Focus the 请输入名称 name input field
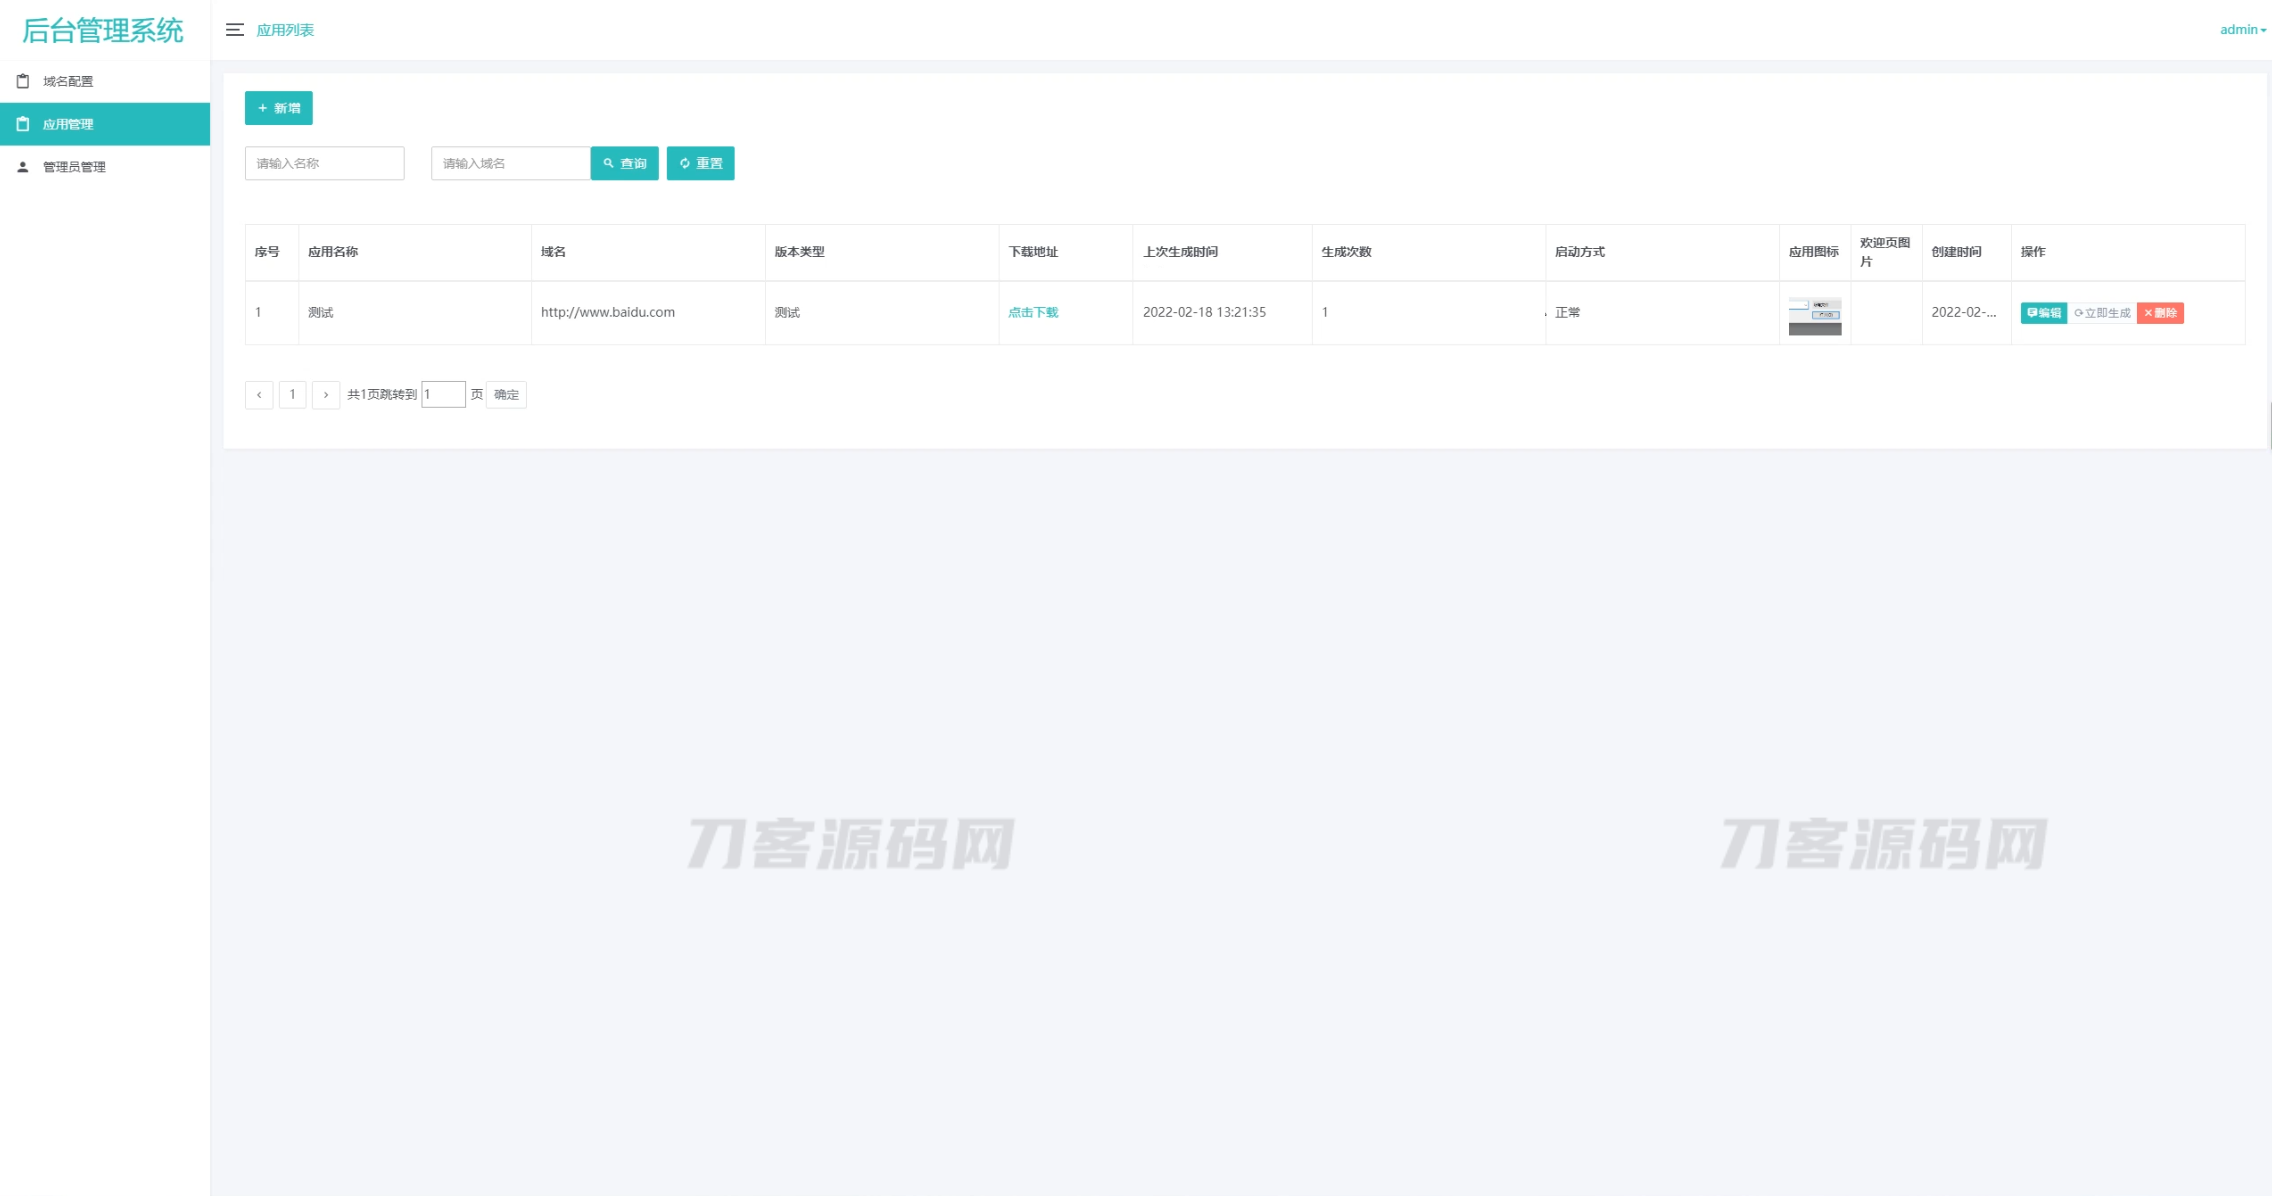The height and width of the screenshot is (1196, 2272). coord(325,163)
